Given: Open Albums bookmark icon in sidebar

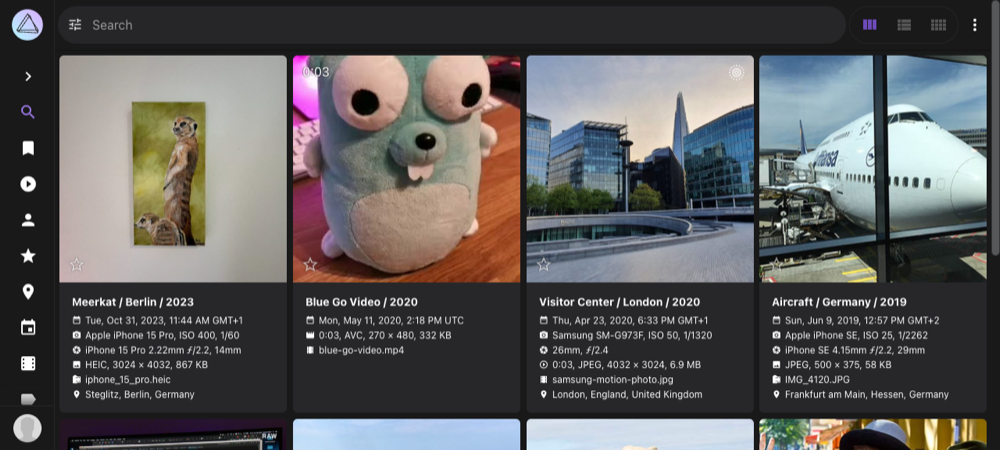Looking at the screenshot, I should pyautogui.click(x=27, y=148).
